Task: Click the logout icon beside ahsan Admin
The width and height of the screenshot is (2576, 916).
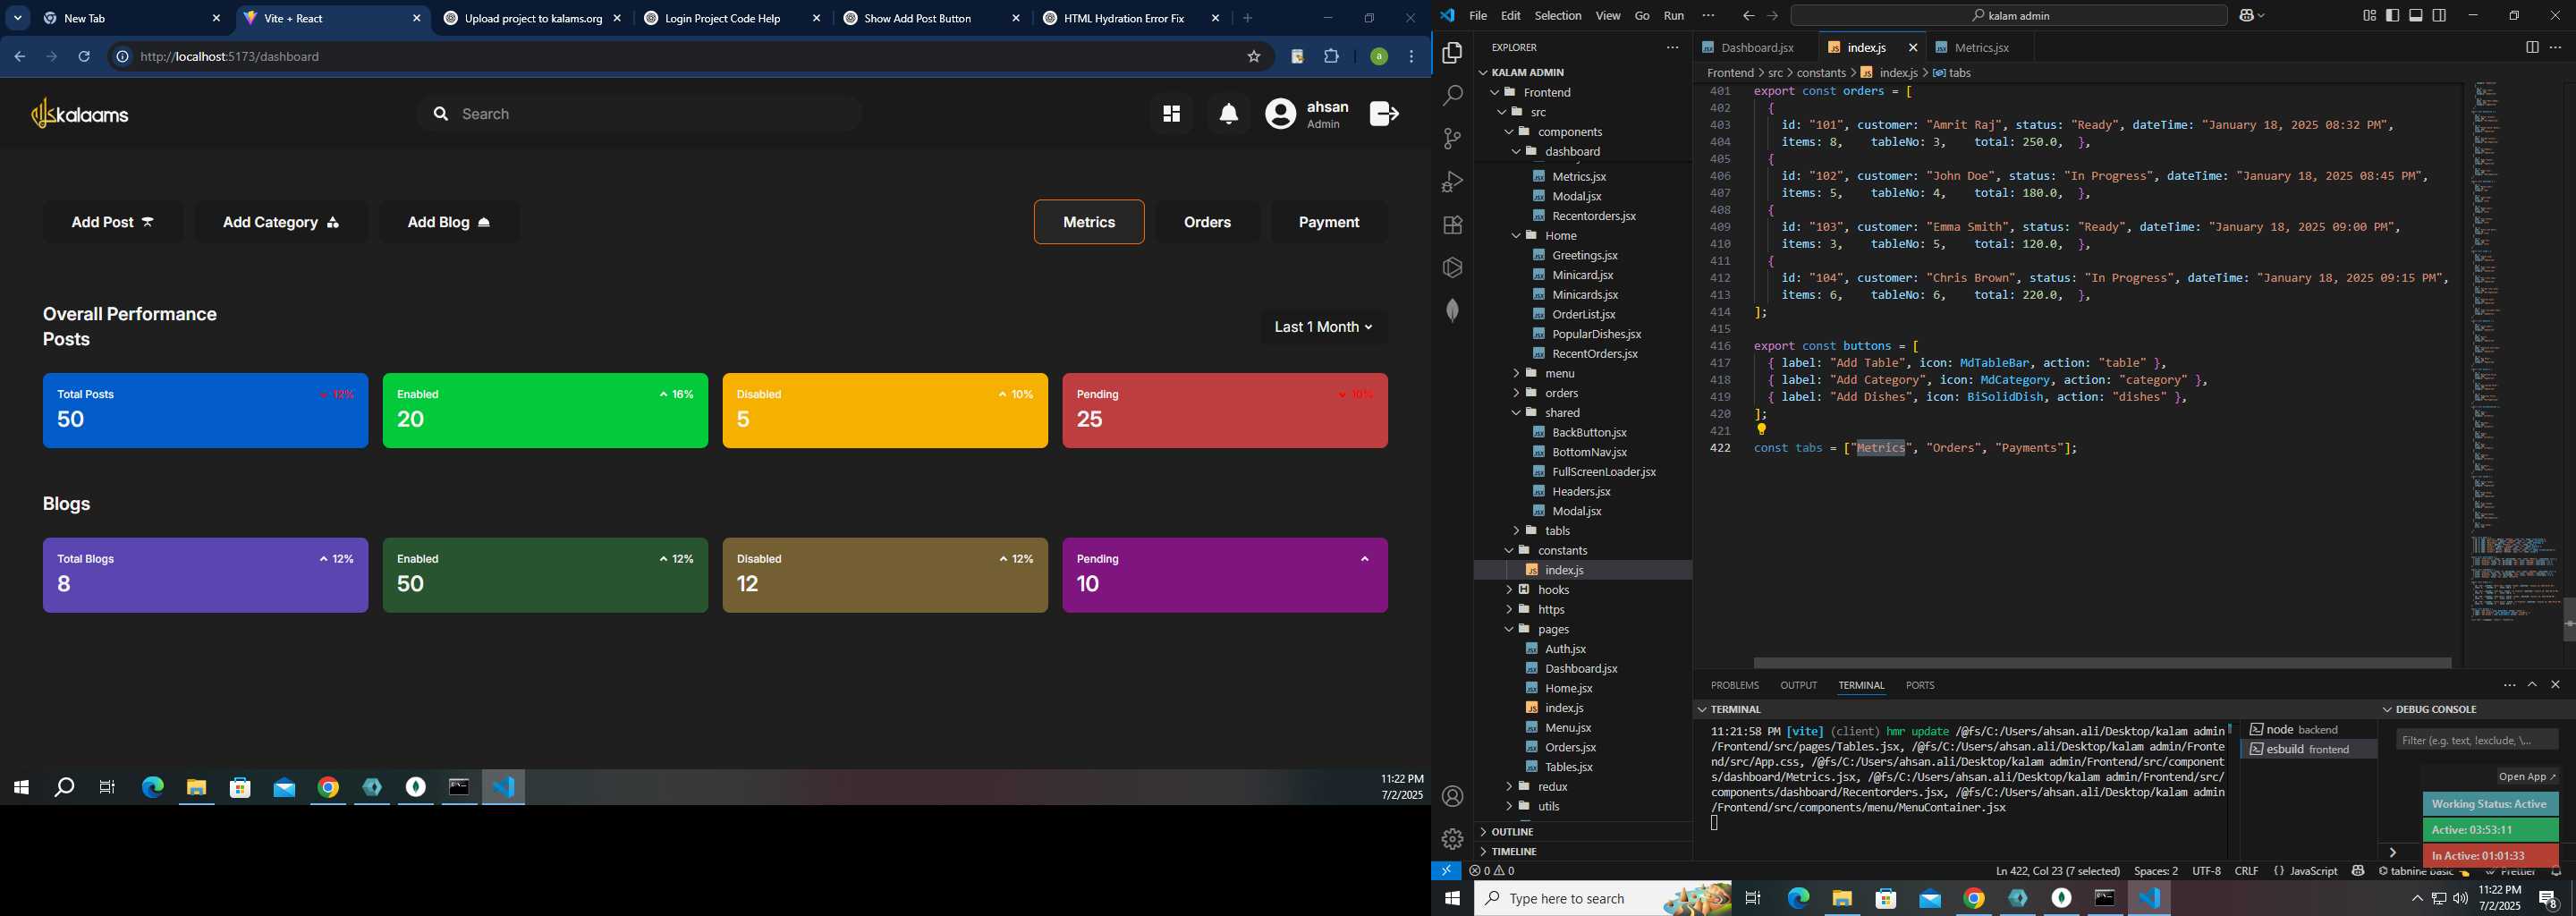Action: (x=1384, y=114)
